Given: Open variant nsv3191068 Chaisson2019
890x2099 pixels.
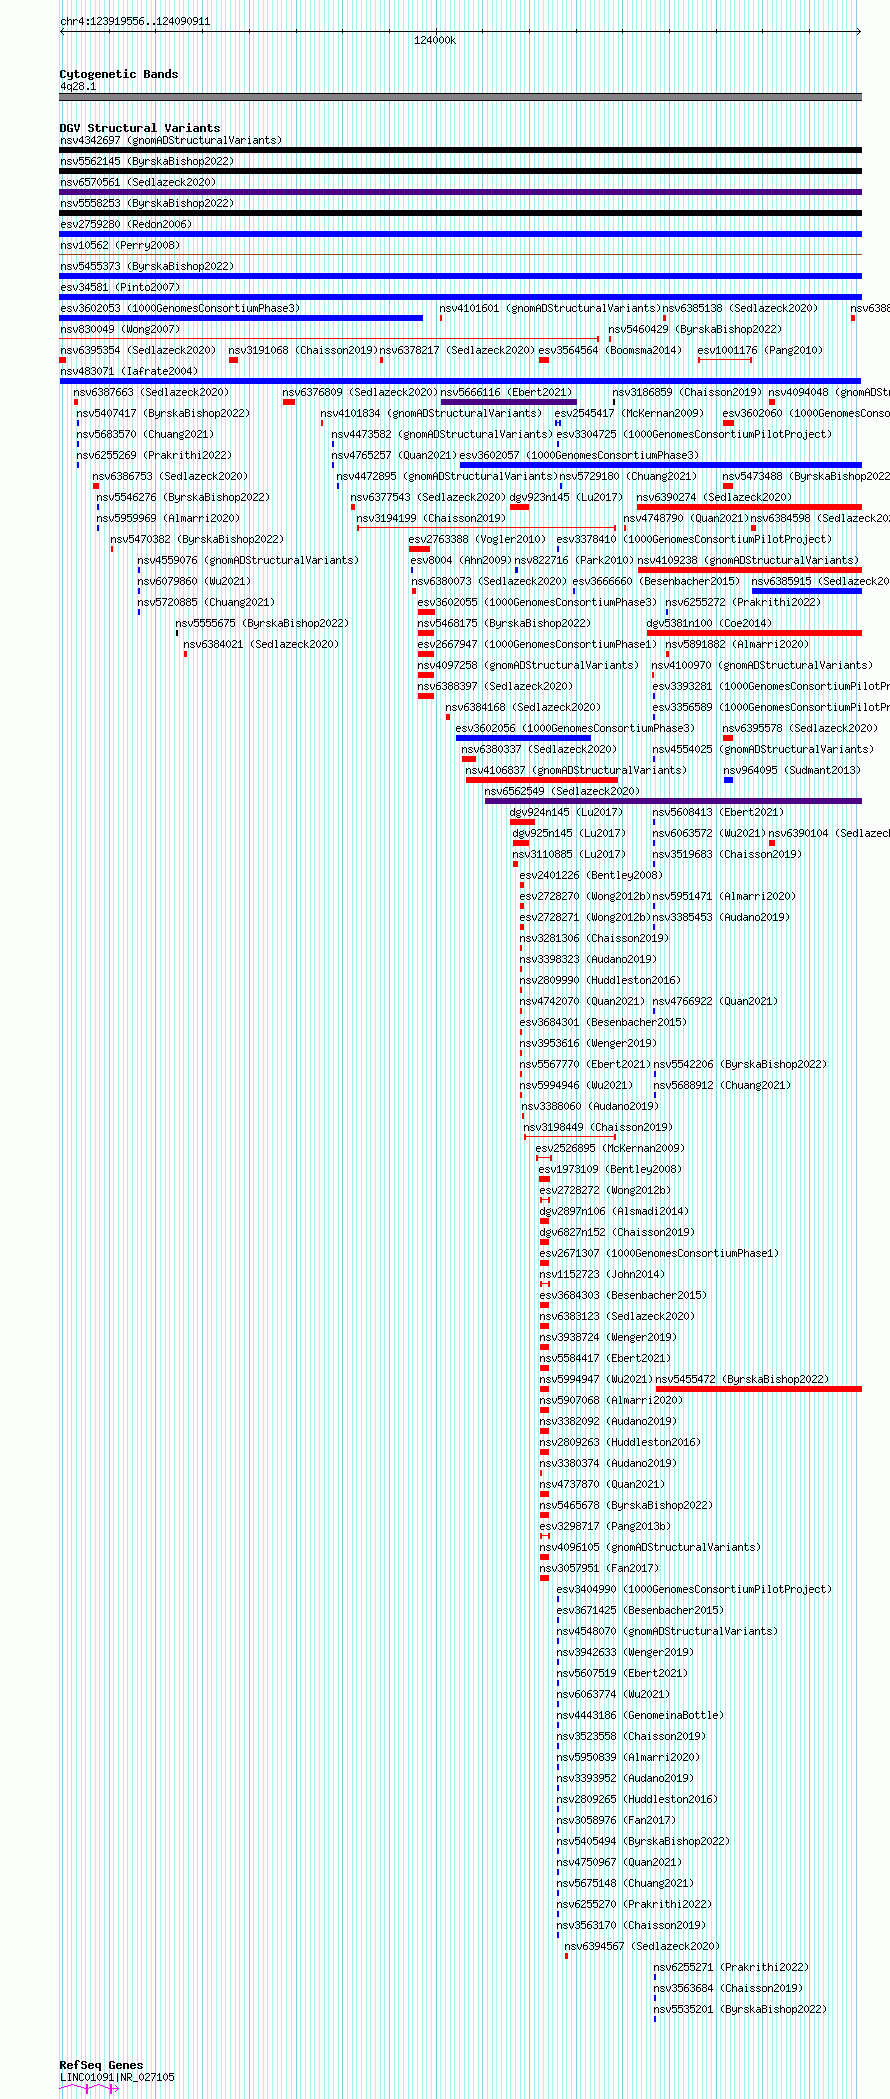Looking at the screenshot, I should click(x=303, y=350).
